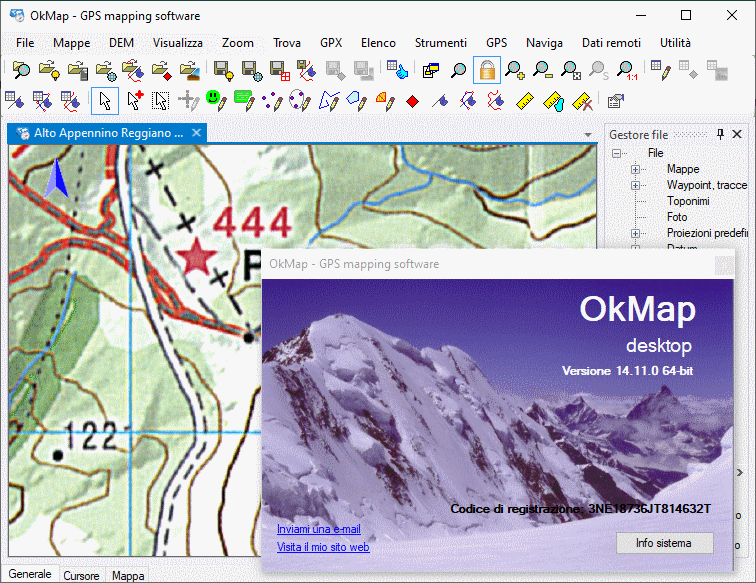
Task: Open the properties sheet toolbar icon
Action: tap(616, 101)
